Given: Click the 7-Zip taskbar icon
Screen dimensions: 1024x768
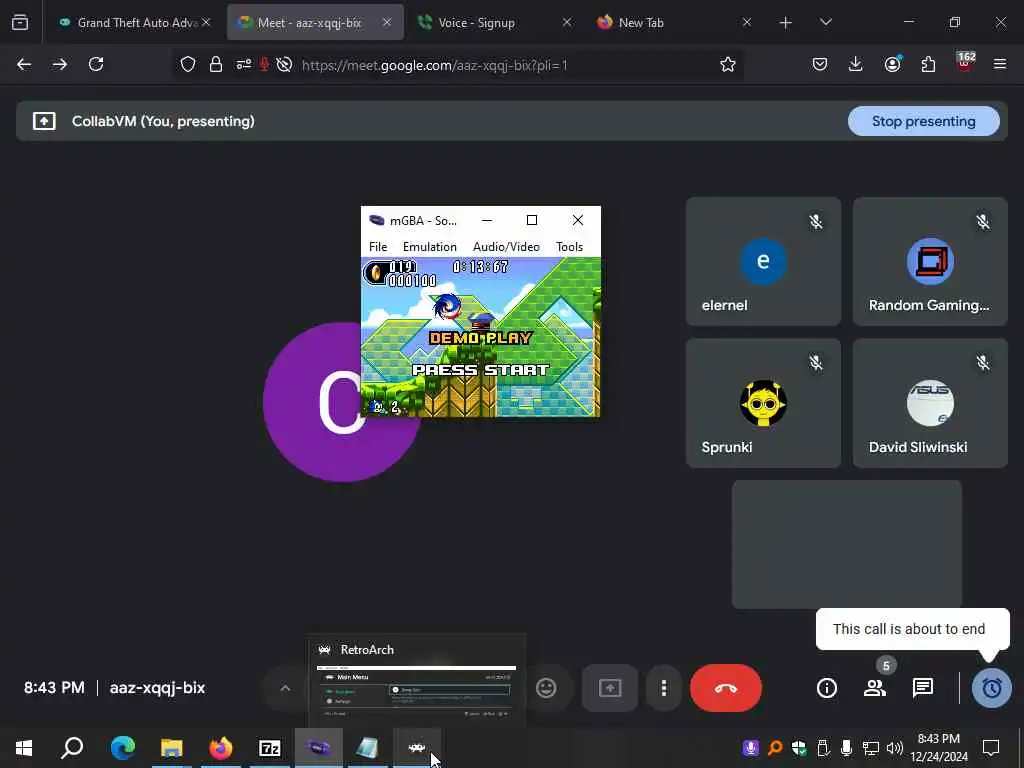Looking at the screenshot, I should [270, 748].
